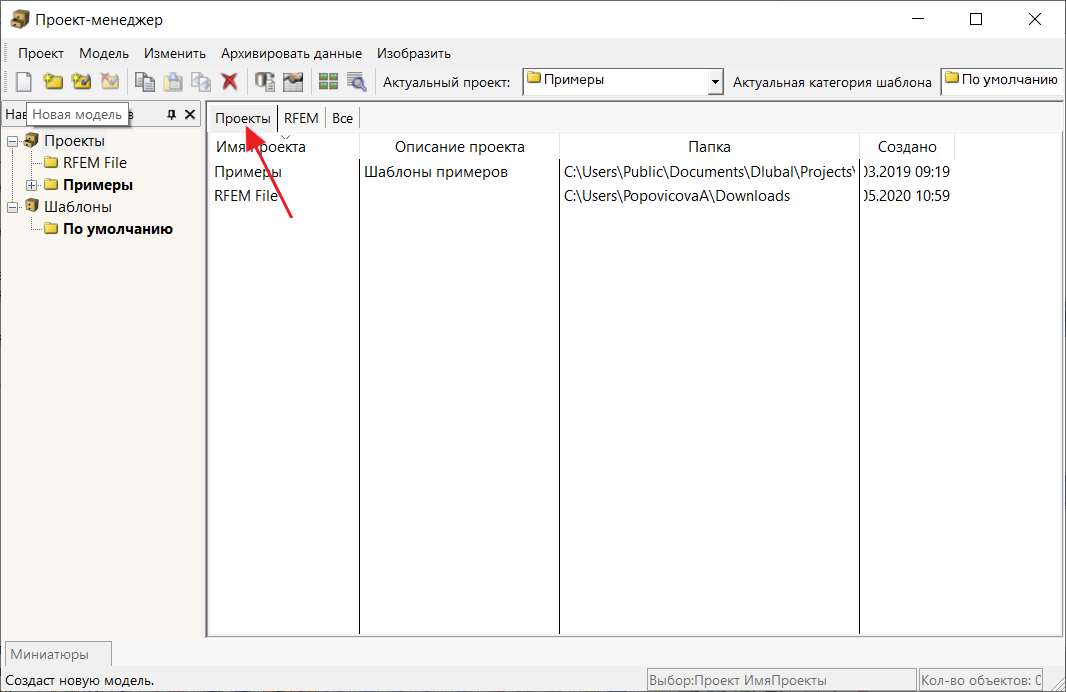The image size is (1066, 692).
Task: Click the 2019 09:19 created date cell
Action: click(906, 172)
